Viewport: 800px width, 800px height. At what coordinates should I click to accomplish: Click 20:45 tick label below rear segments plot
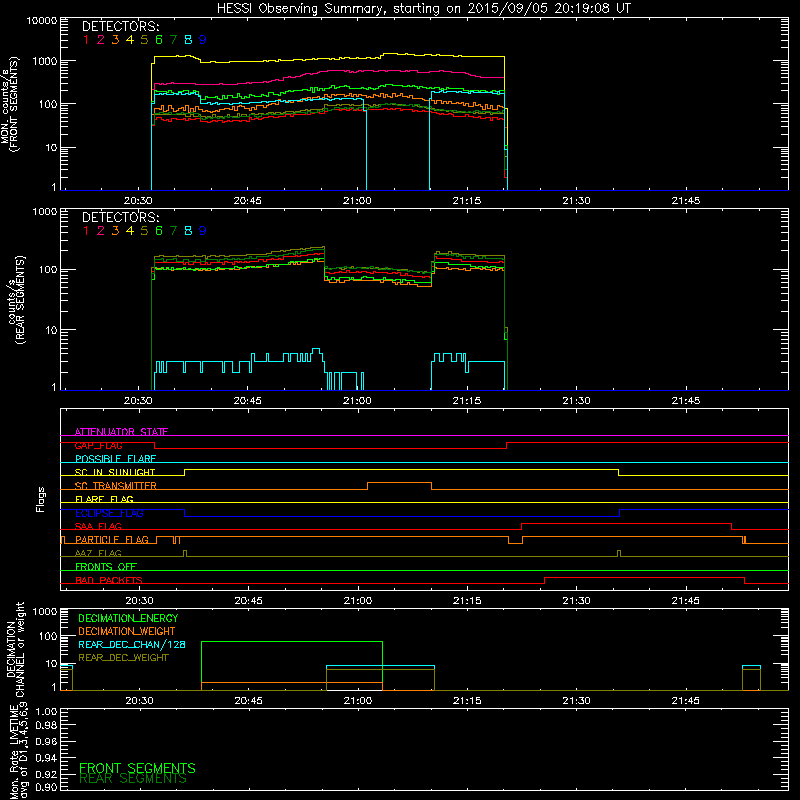click(x=247, y=401)
